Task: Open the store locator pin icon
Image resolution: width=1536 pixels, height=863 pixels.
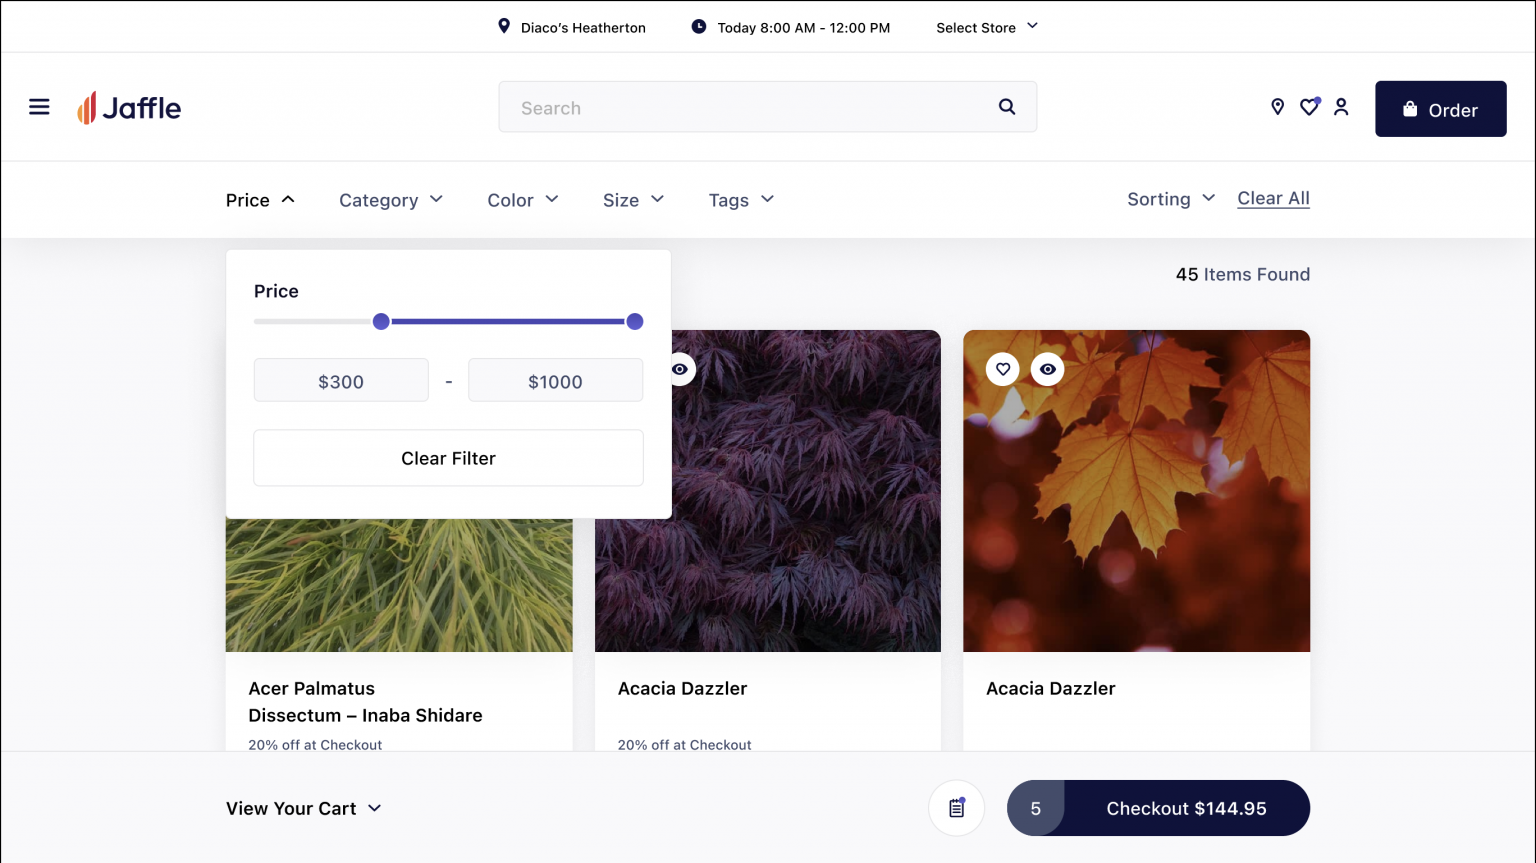Action: [1277, 106]
